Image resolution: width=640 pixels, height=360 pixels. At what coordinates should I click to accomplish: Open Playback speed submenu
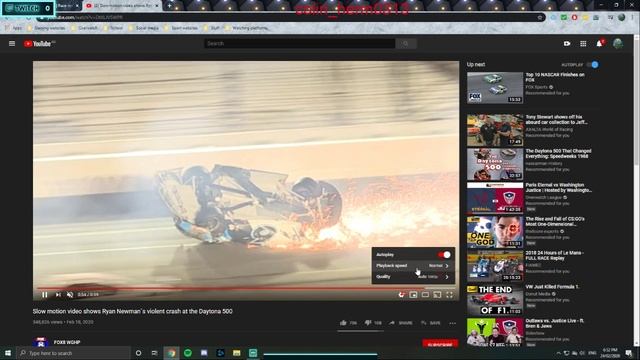coord(413,266)
